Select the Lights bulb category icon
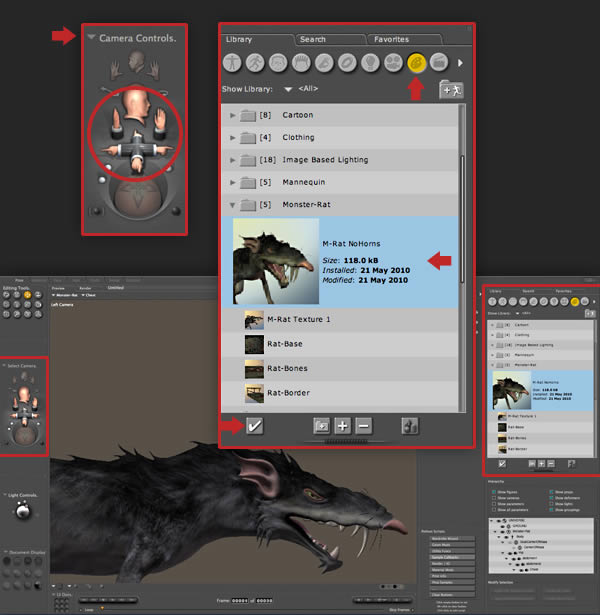600x615 pixels. point(370,63)
